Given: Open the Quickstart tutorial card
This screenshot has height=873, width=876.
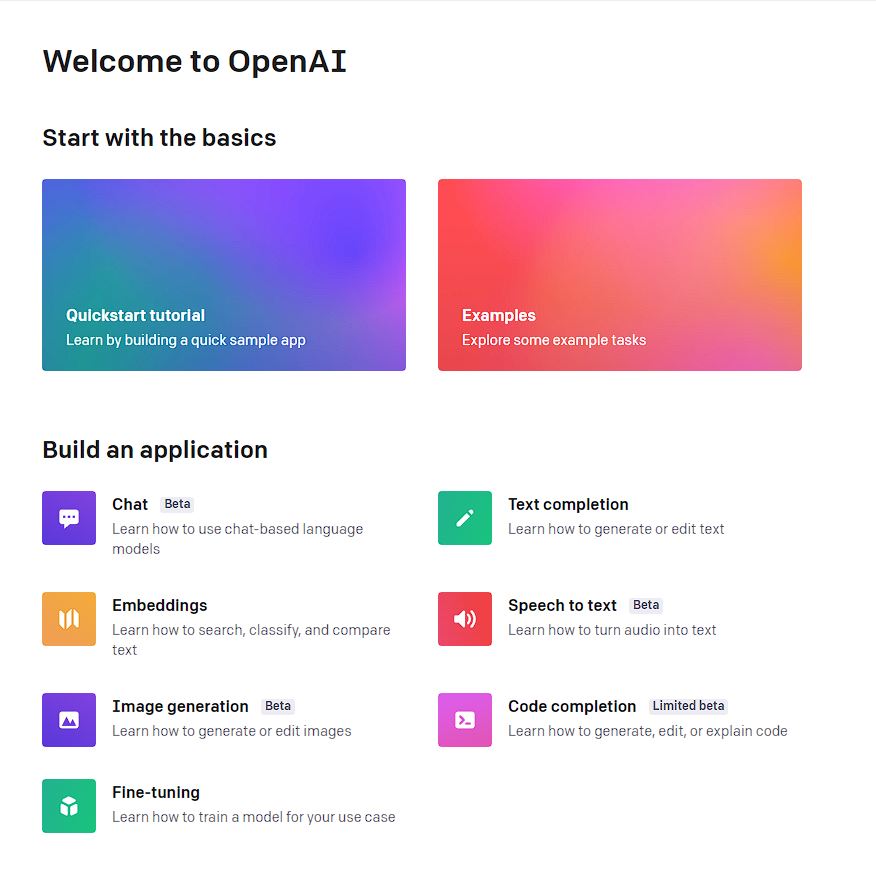Looking at the screenshot, I should (x=224, y=275).
